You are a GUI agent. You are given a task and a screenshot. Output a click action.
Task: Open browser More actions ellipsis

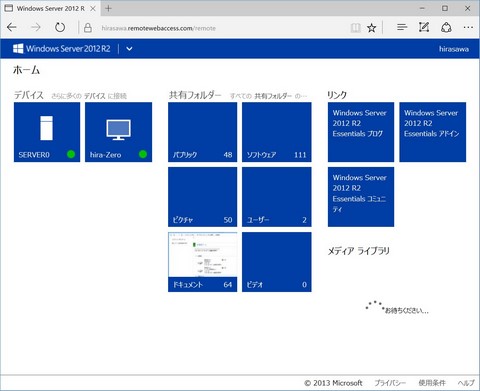tap(468, 27)
